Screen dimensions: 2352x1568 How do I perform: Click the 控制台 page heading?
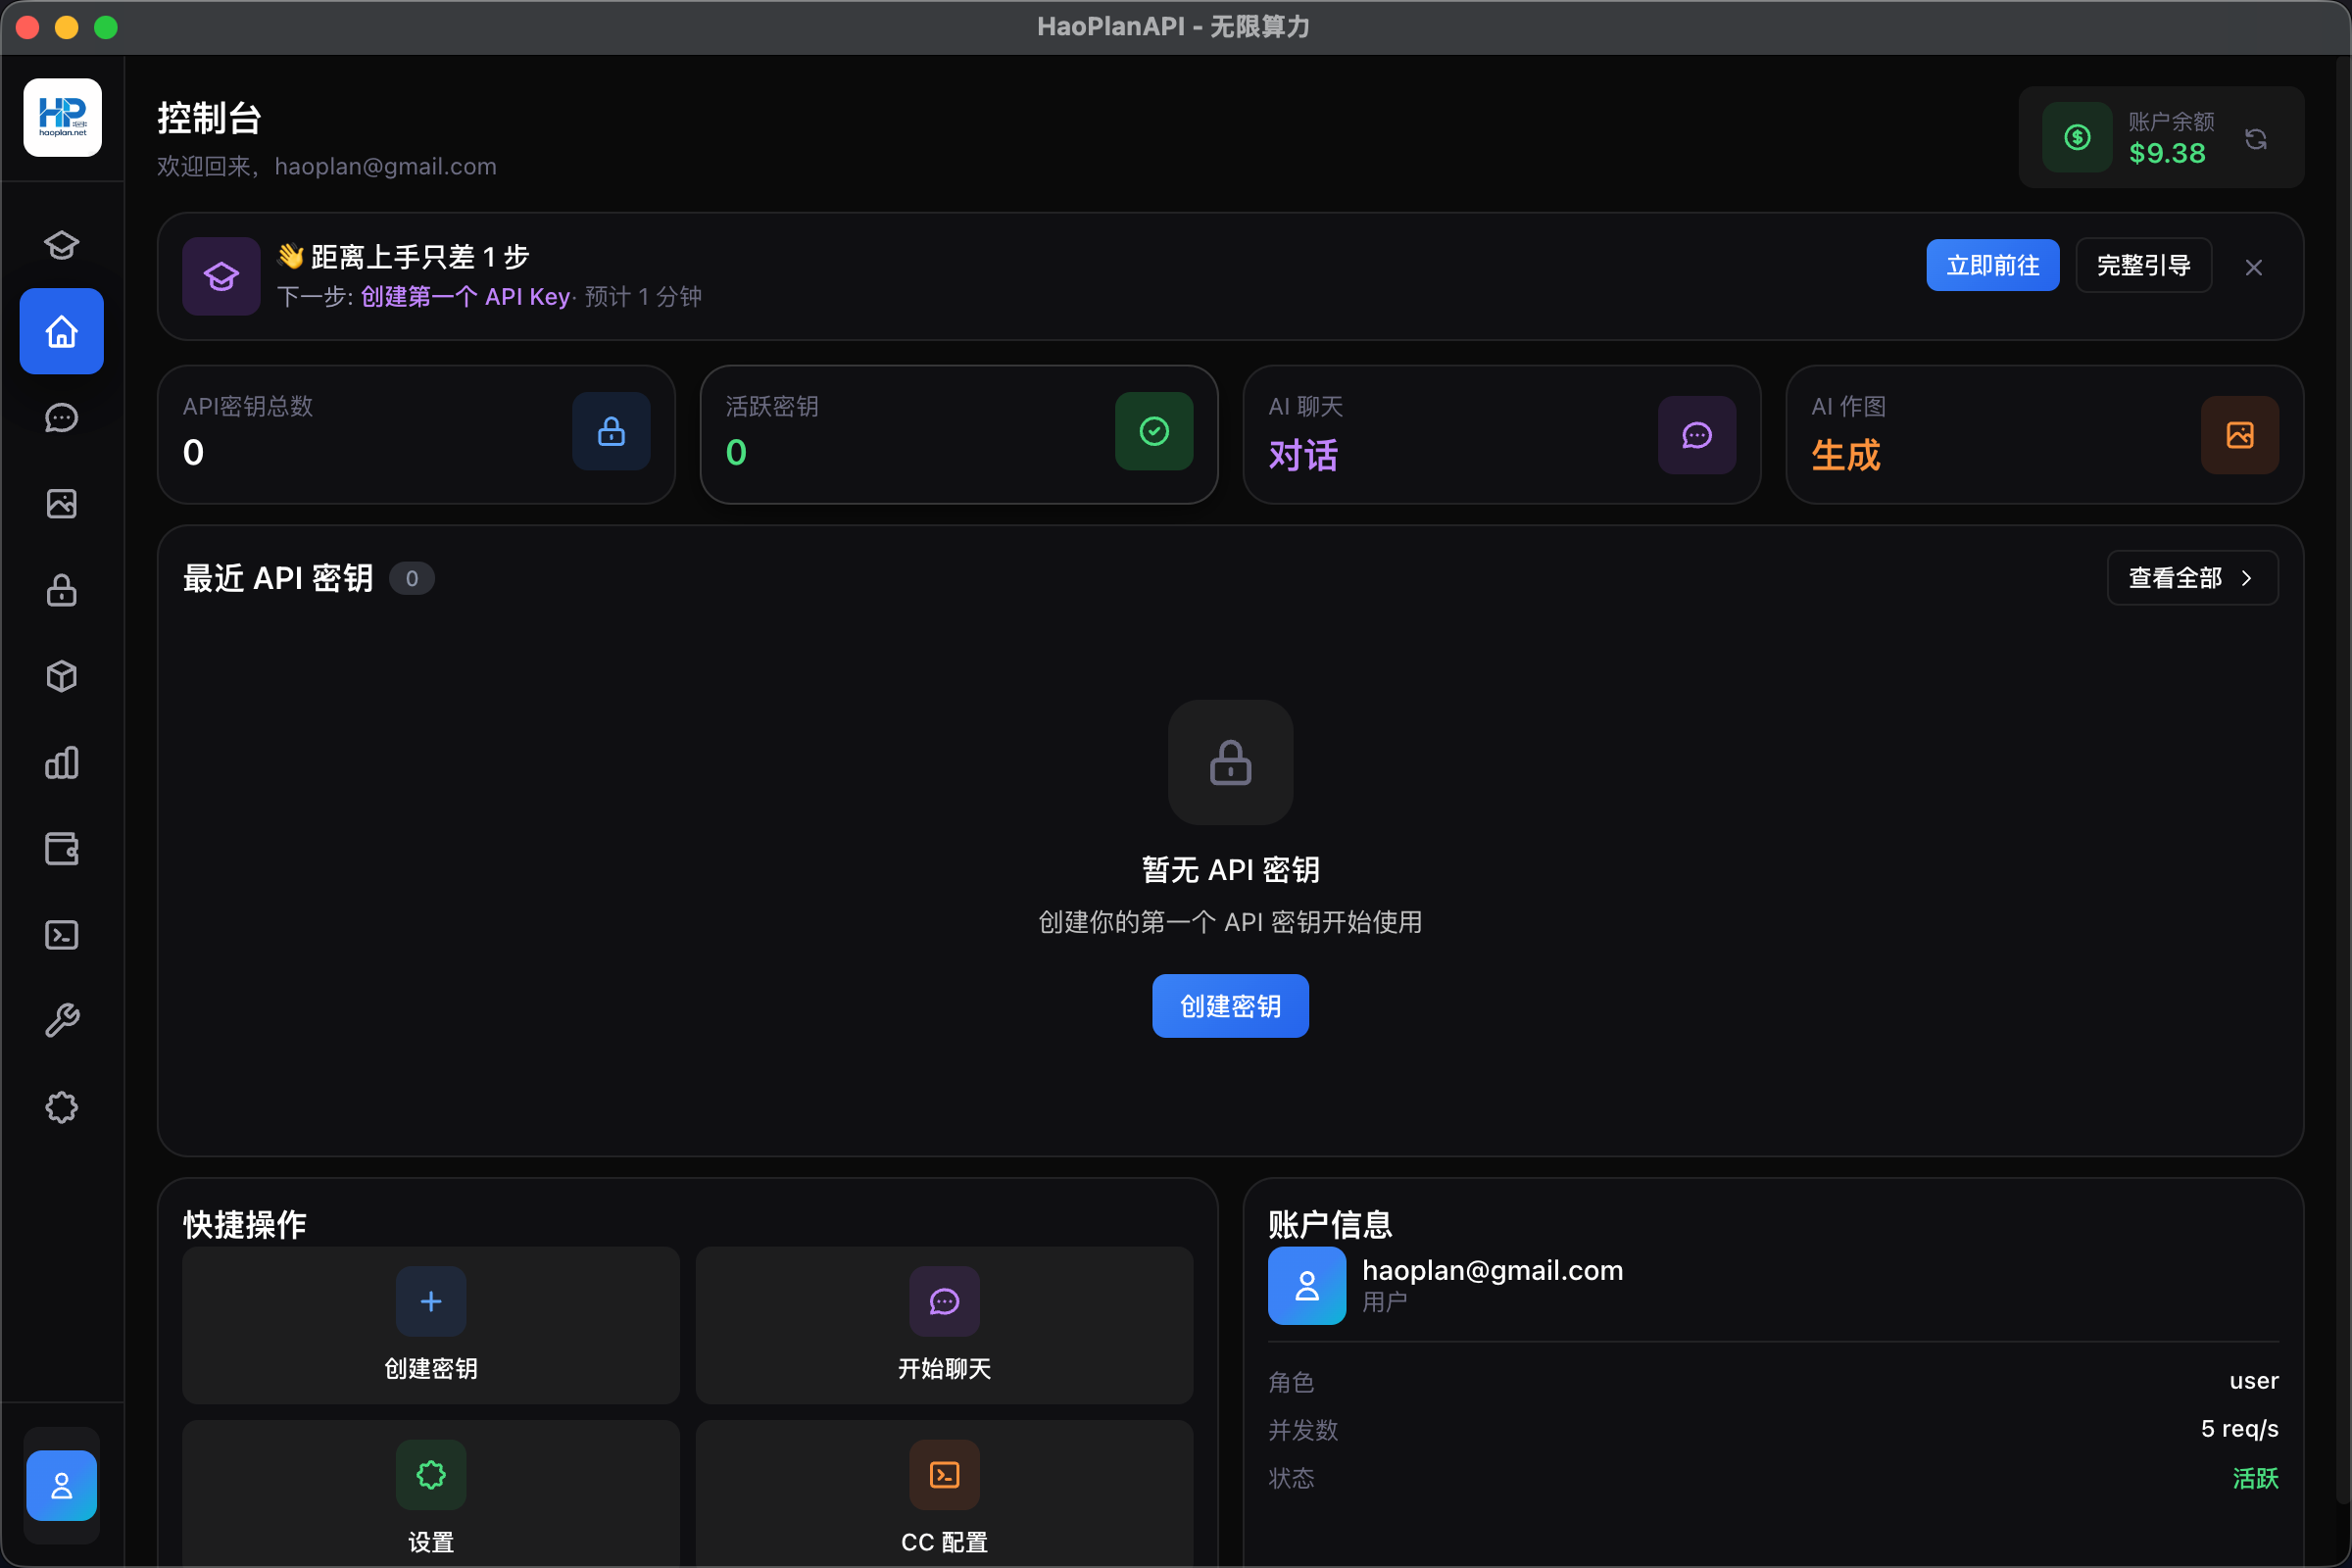210,118
